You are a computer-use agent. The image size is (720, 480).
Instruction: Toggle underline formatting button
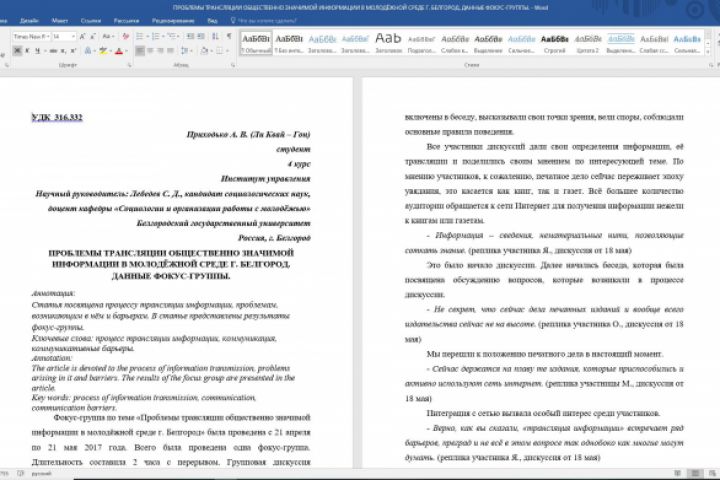point(38,51)
